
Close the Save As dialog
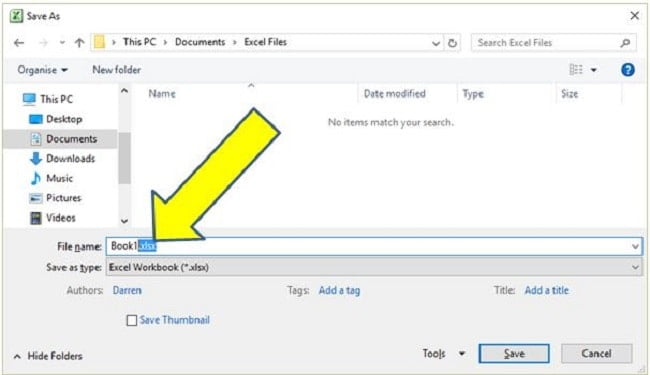point(634,16)
